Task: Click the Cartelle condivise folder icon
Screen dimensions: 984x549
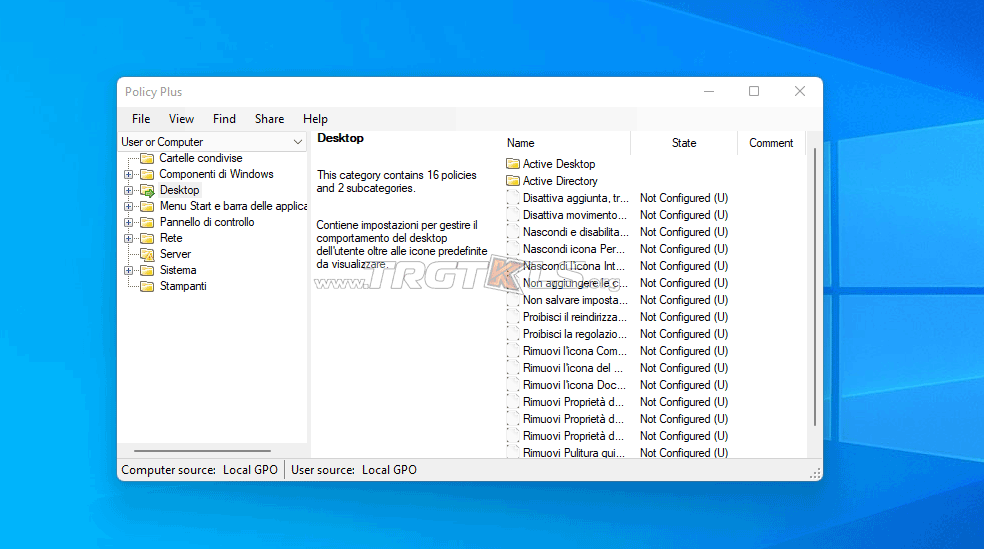Action: click(147, 158)
